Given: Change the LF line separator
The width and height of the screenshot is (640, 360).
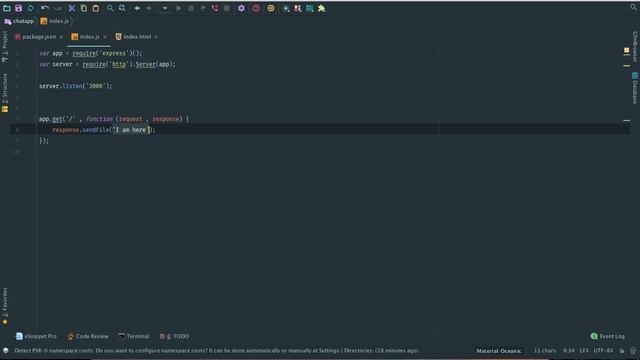Looking at the screenshot, I should 584,351.
